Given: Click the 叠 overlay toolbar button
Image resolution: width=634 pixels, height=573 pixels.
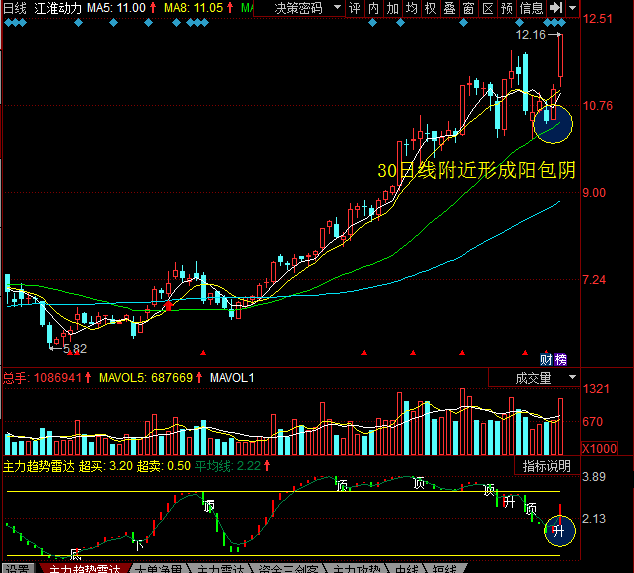Looking at the screenshot, I should click(450, 8).
